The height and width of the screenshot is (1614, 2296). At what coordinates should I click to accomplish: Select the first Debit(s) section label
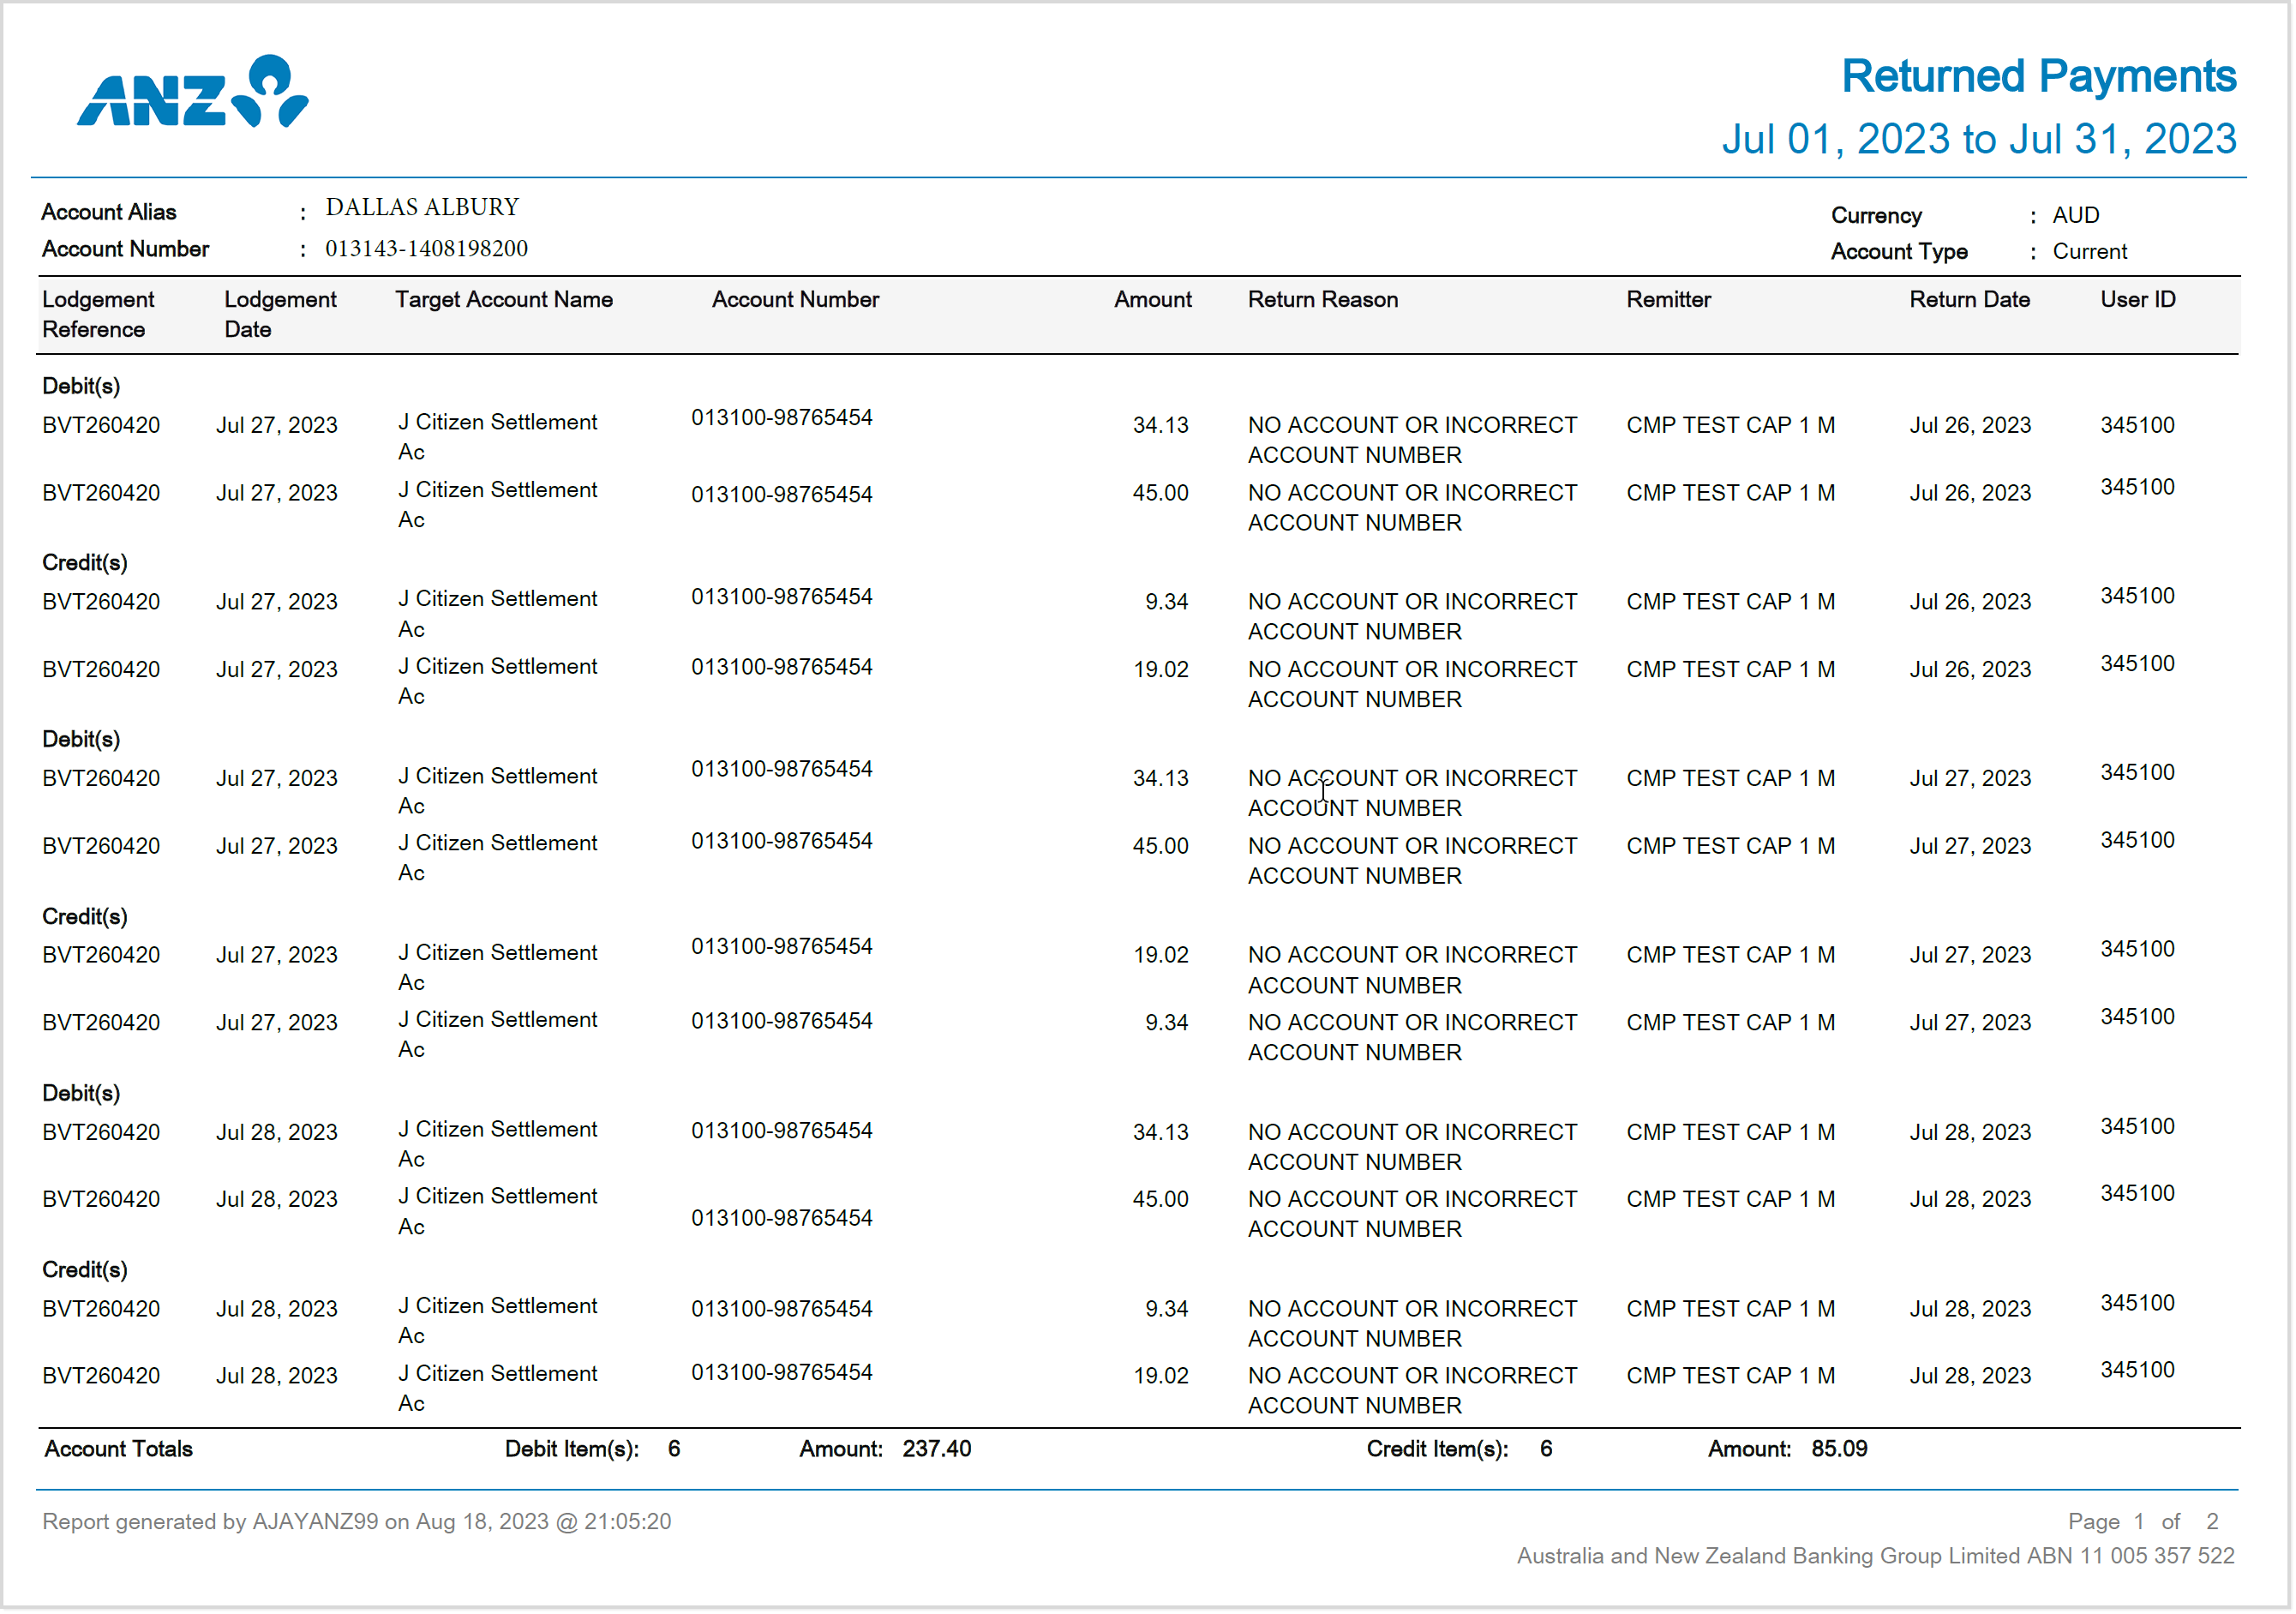tap(81, 386)
